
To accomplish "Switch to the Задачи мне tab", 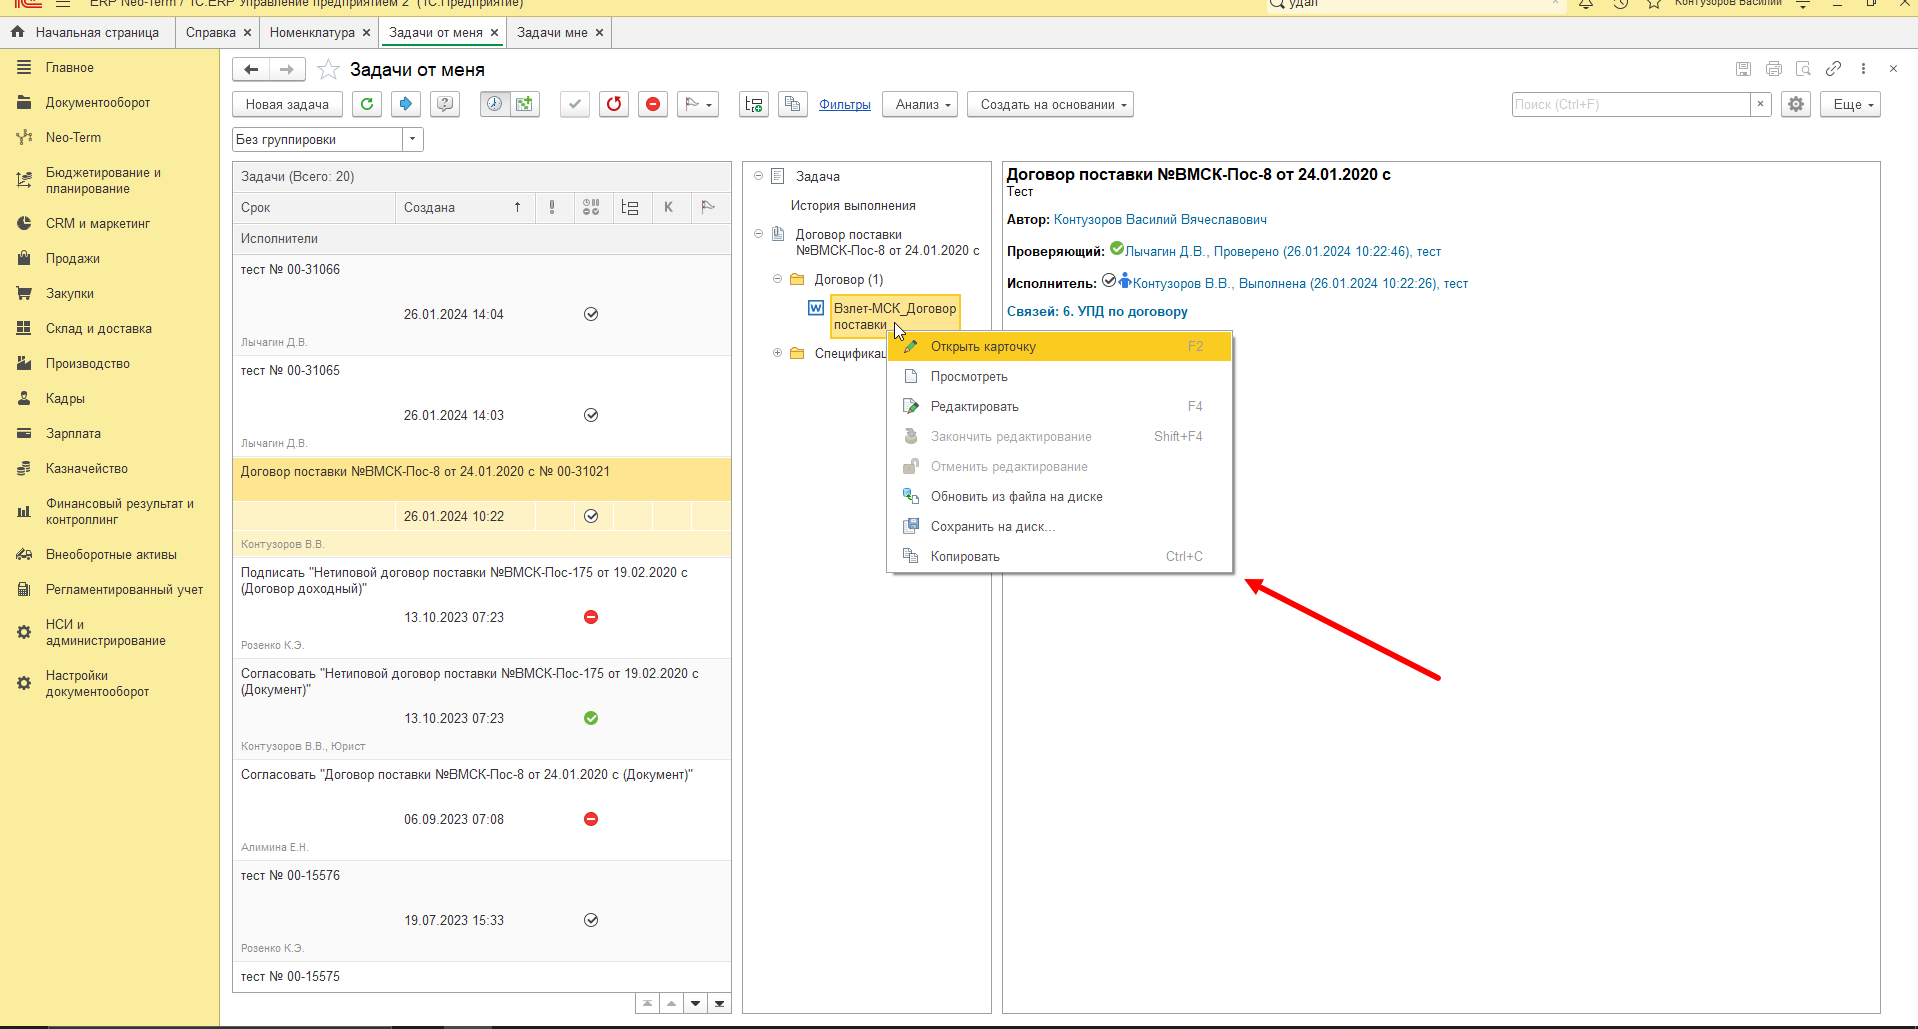I will tap(552, 32).
